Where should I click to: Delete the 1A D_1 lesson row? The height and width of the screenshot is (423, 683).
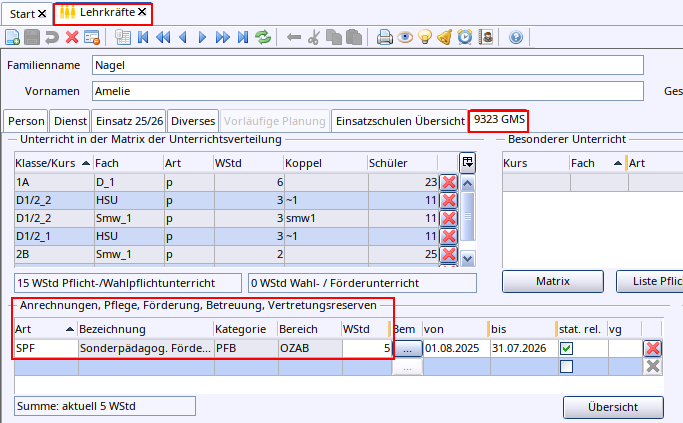click(449, 182)
